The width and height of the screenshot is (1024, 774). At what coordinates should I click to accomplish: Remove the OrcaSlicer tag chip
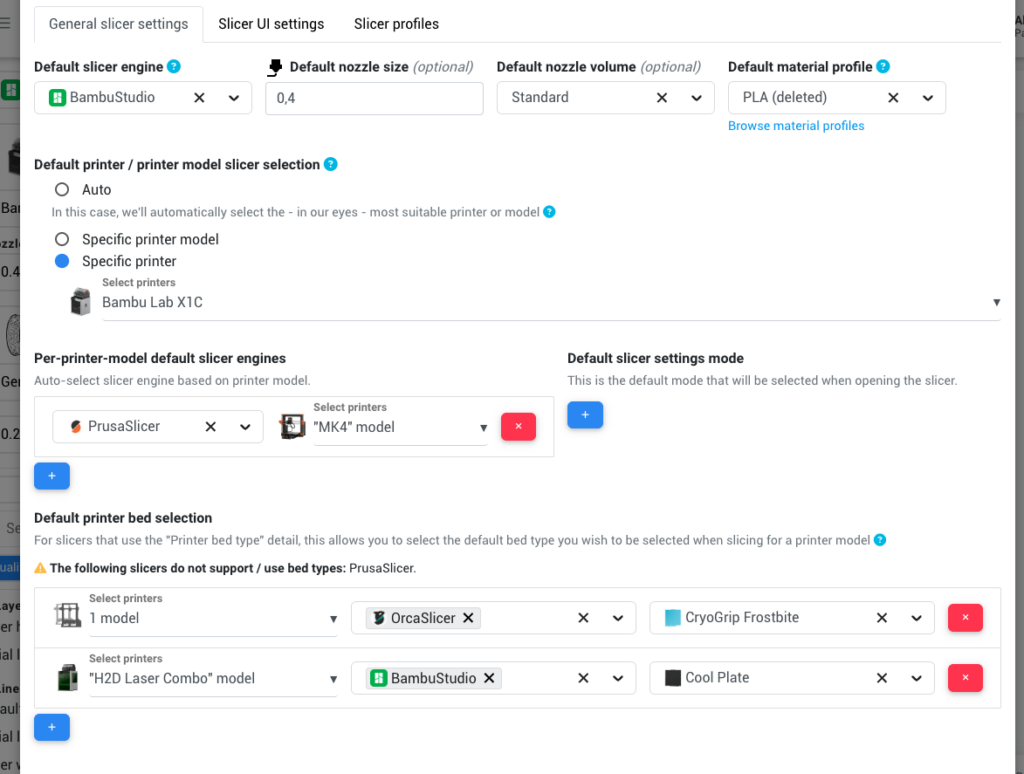coord(468,618)
